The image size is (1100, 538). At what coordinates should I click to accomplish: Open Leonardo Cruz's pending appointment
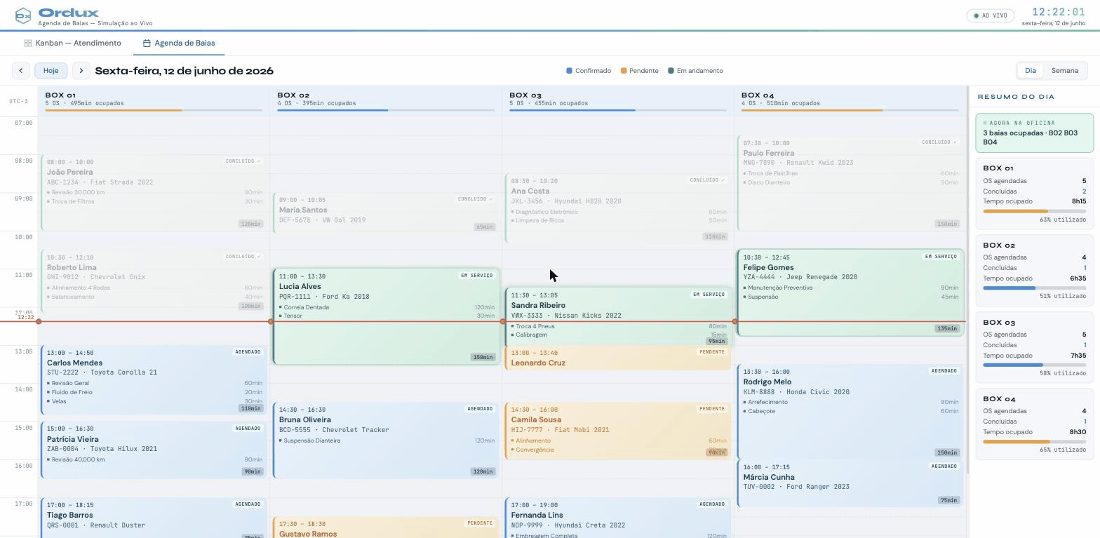pyautogui.click(x=617, y=358)
